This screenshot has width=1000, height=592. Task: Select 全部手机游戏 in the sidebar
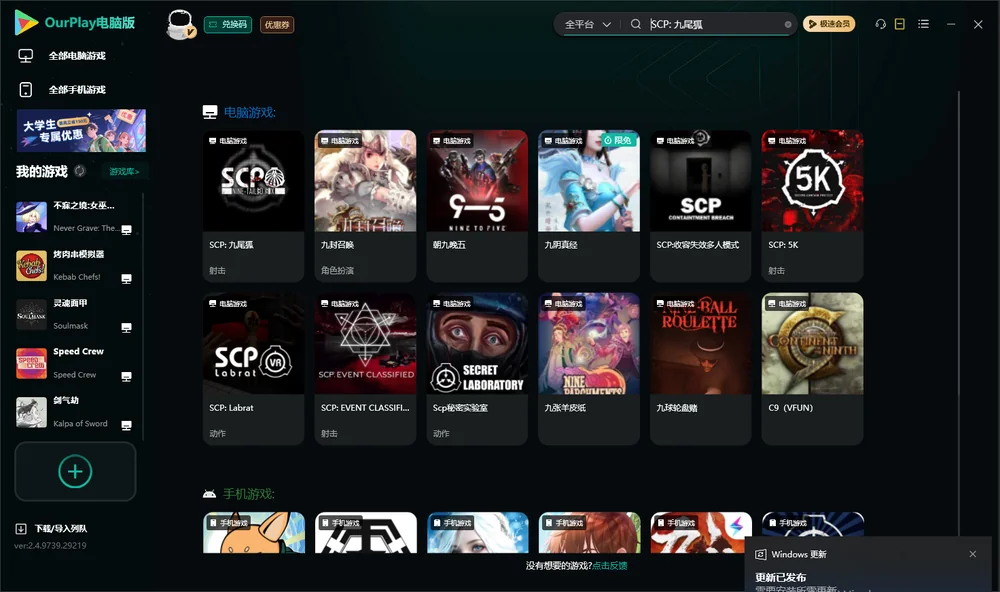[77, 90]
